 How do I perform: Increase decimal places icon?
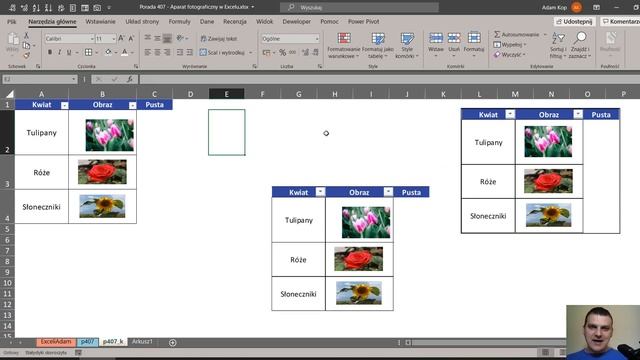pos(305,52)
